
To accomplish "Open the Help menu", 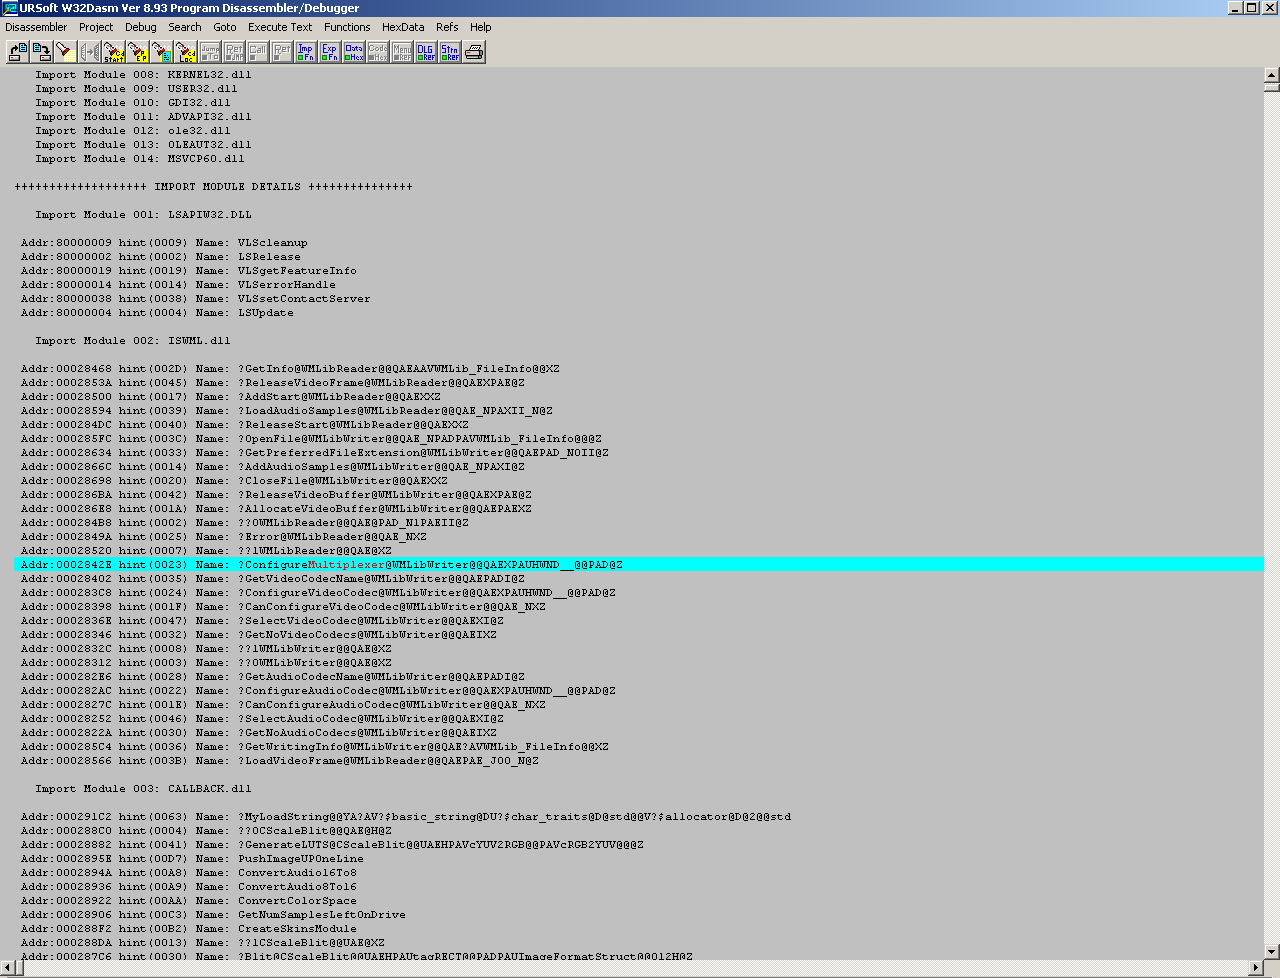I will [481, 27].
